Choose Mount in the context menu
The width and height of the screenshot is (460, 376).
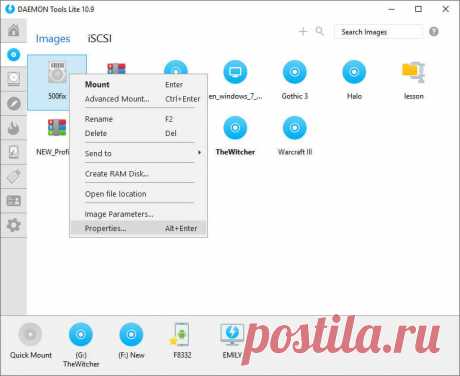[139, 85]
